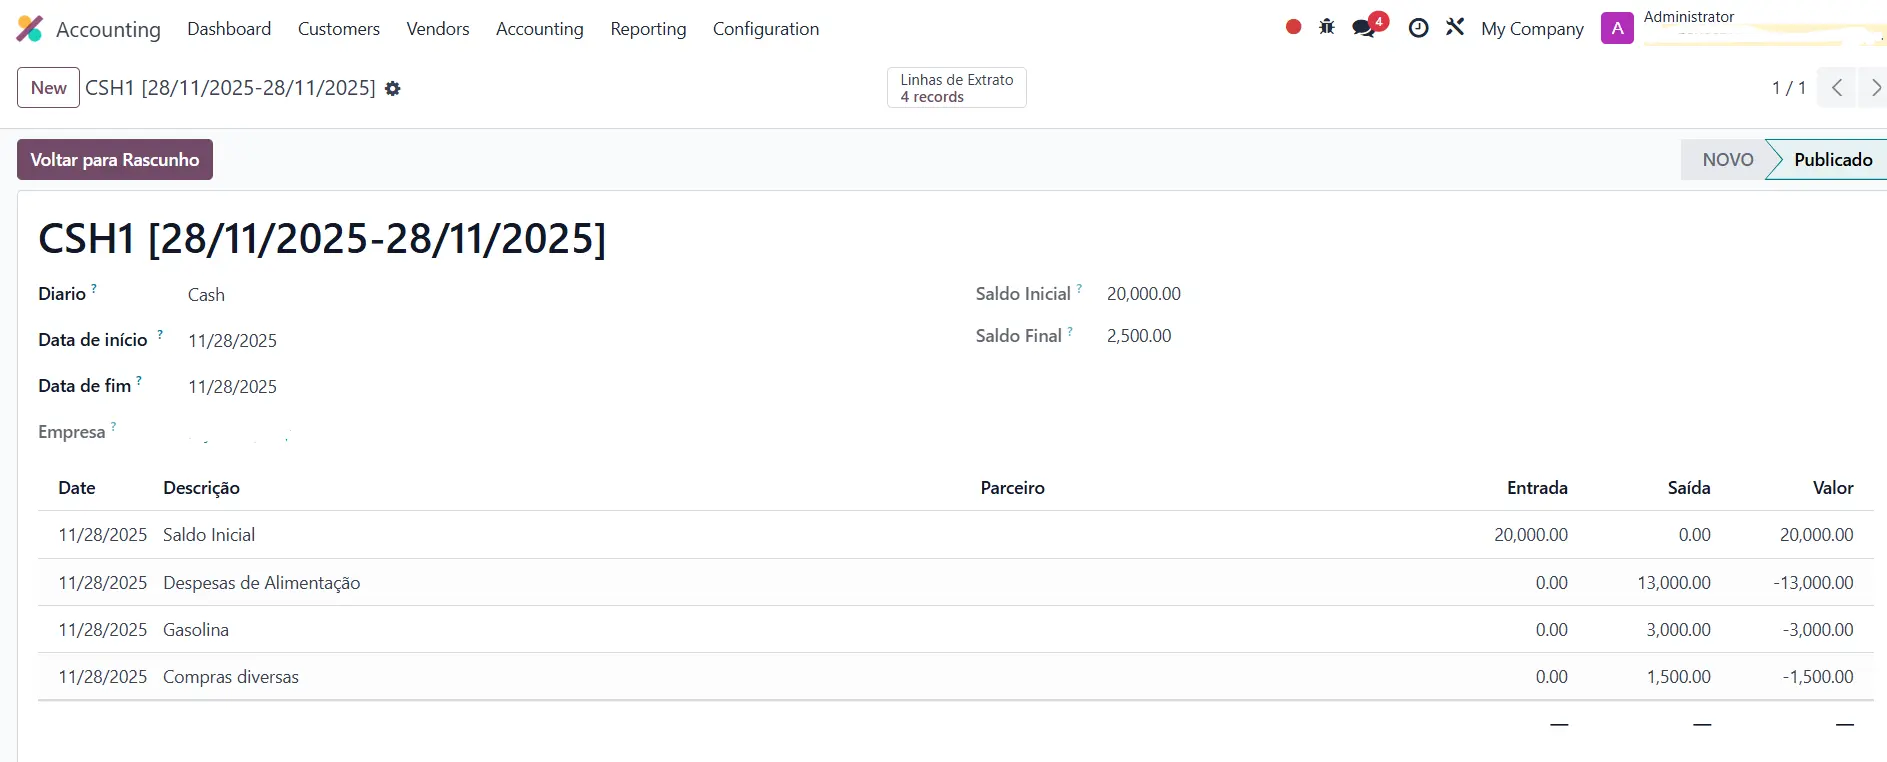This screenshot has width=1887, height=762.
Task: Click the Accounting app logo icon
Action: 30,29
